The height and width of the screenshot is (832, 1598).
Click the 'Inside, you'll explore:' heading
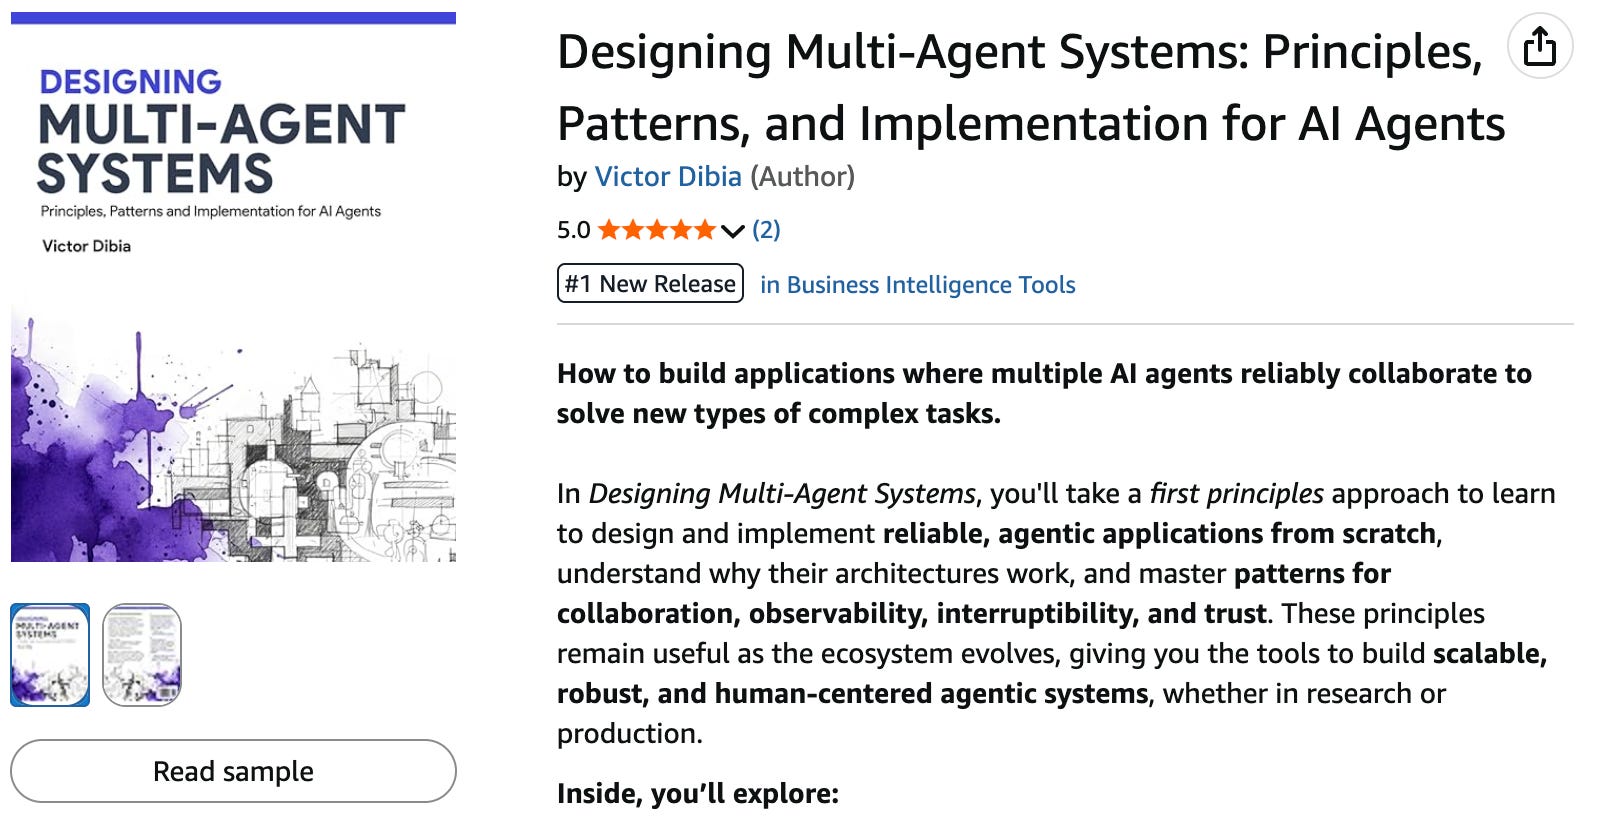[698, 794]
